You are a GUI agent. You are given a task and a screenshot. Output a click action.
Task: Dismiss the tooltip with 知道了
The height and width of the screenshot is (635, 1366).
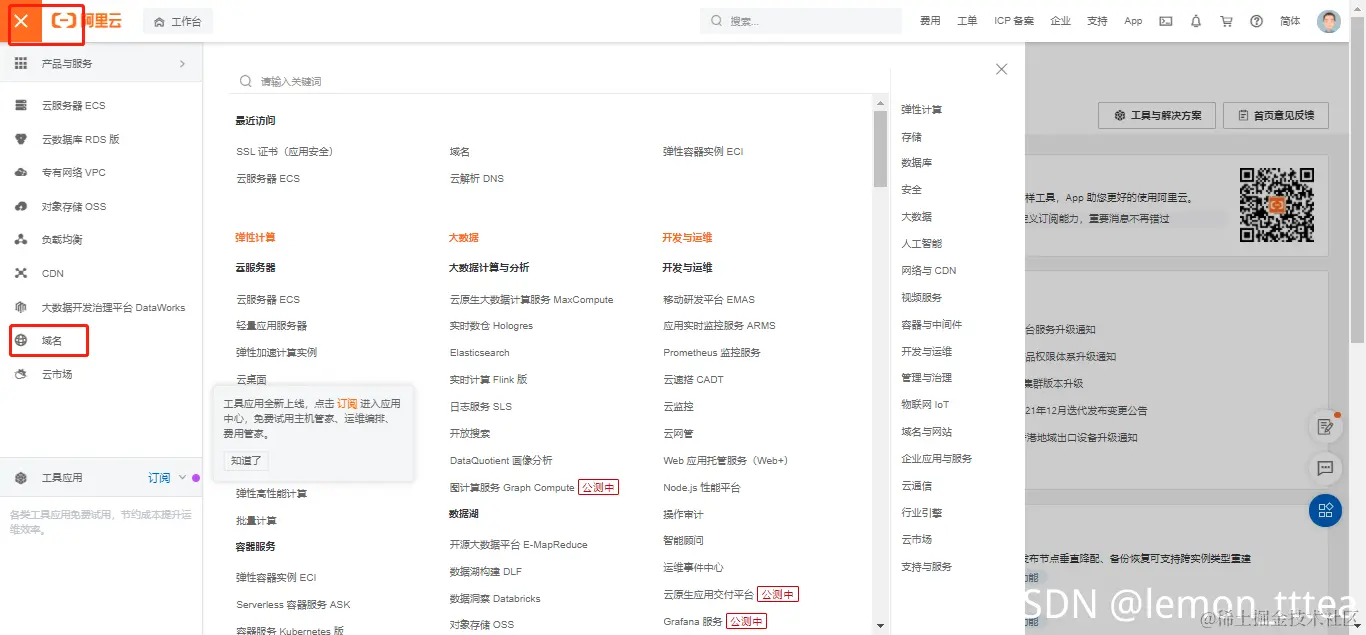click(x=246, y=461)
